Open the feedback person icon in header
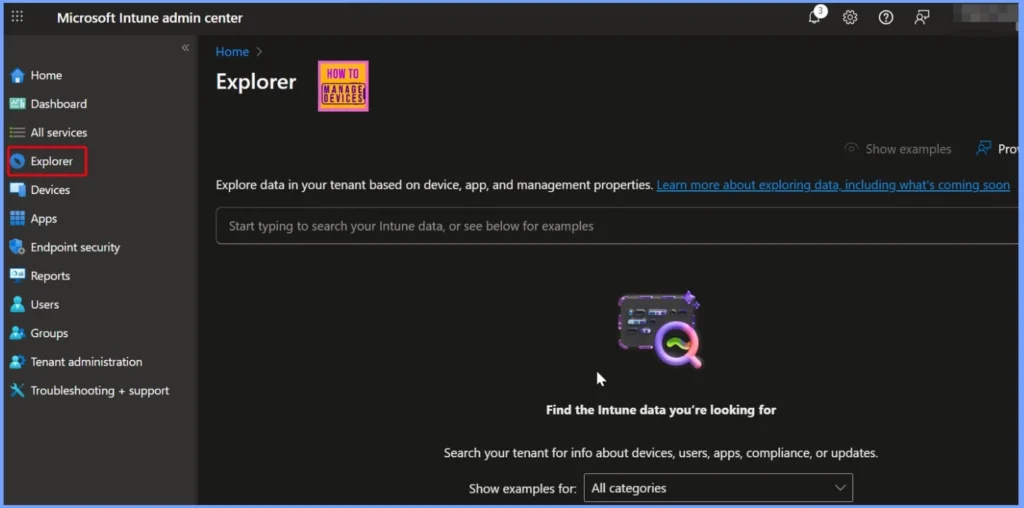1024x508 pixels. point(921,18)
